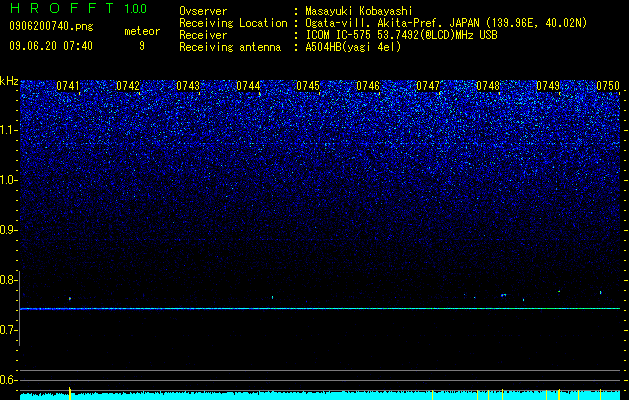629x400 pixels.
Task: Select observer name Masayuki Kobayashi
Action: [359, 11]
